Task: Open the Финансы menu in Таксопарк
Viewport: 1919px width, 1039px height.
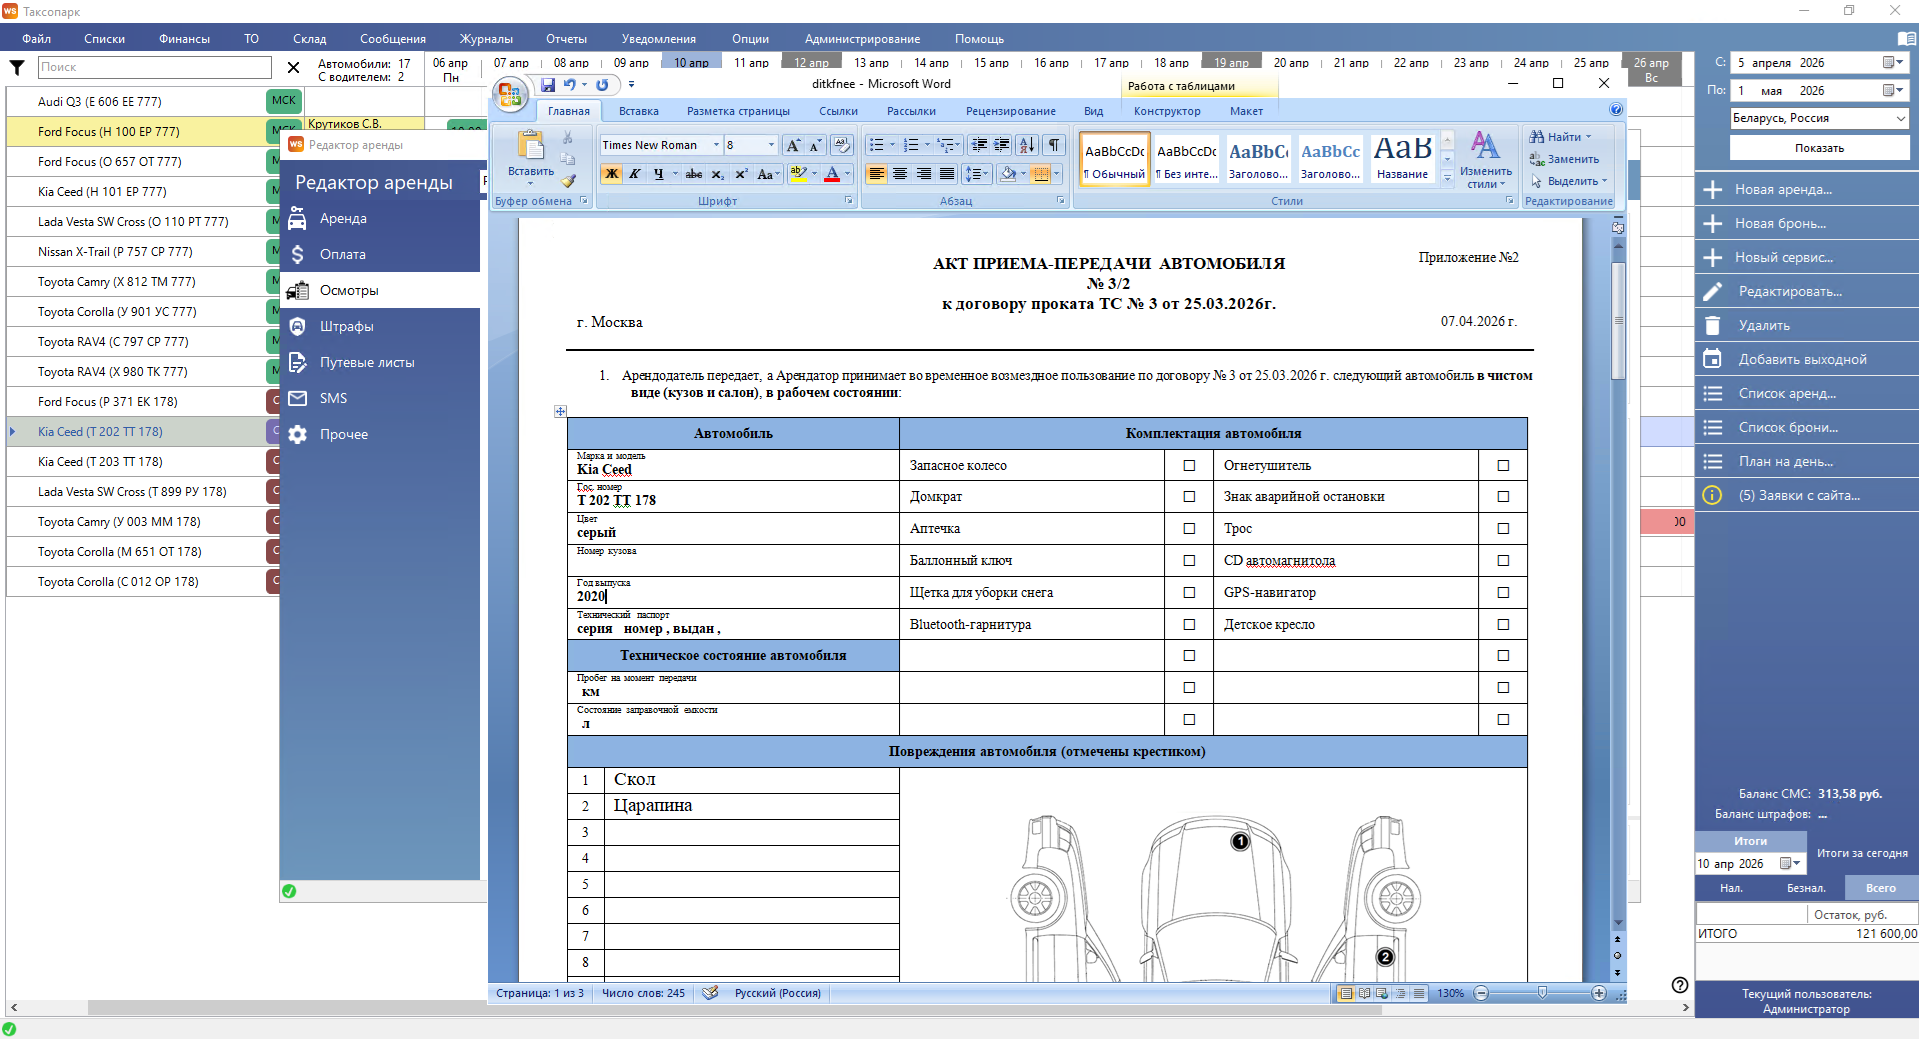Action: (x=184, y=39)
